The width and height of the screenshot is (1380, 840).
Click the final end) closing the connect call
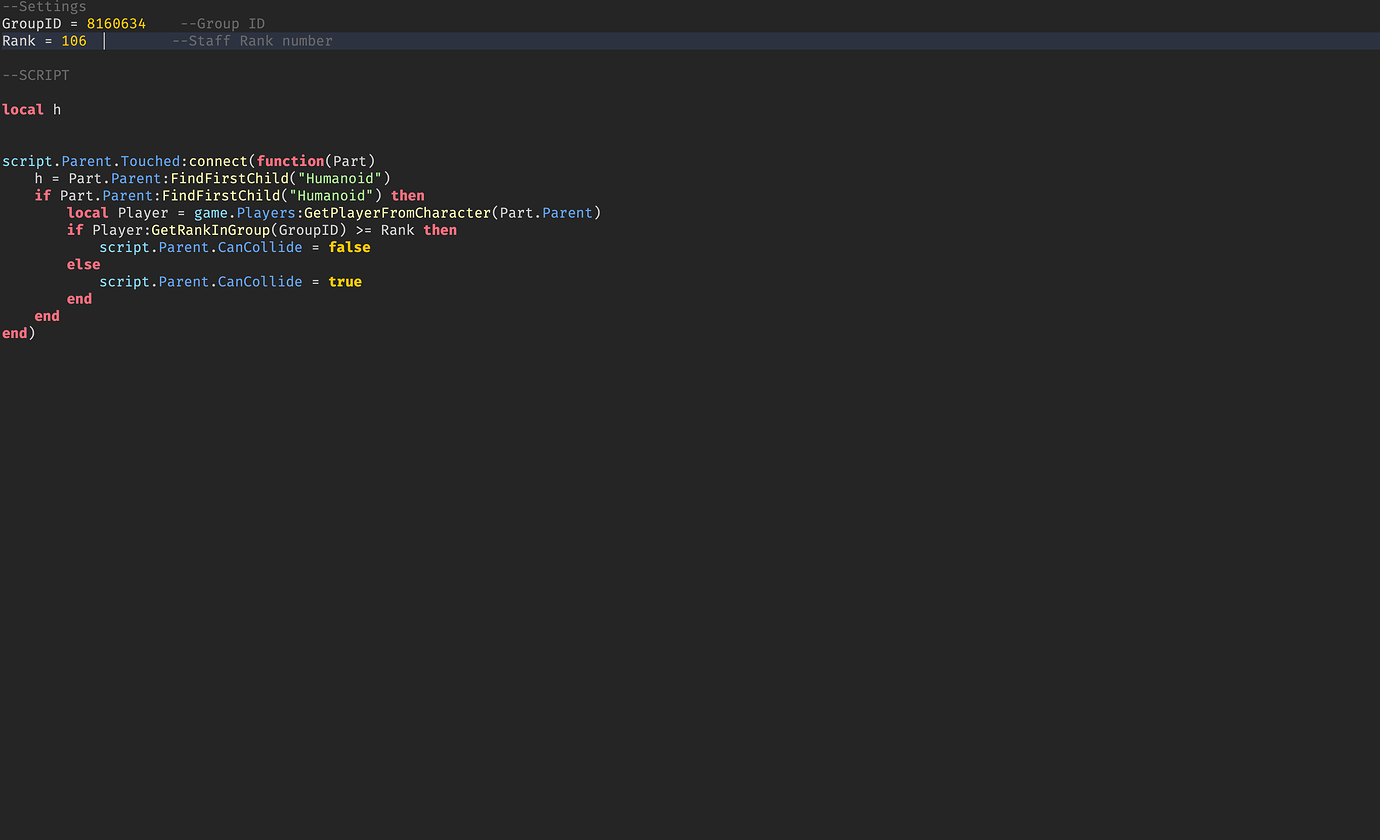point(18,332)
